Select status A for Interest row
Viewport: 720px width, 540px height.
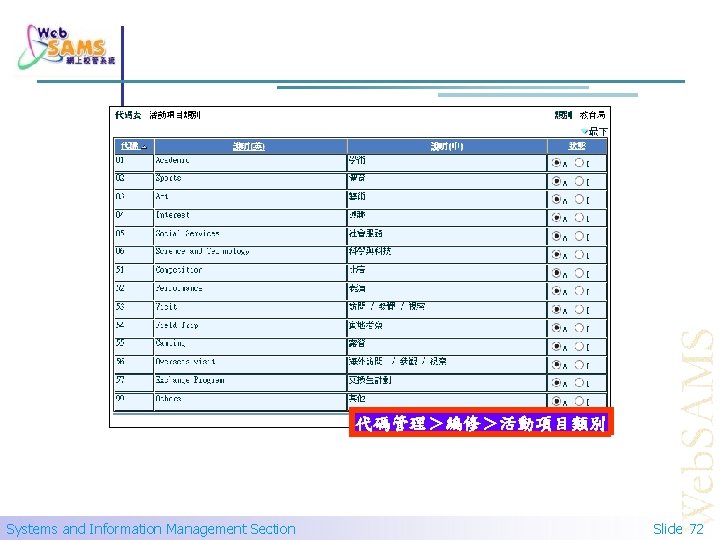(556, 217)
